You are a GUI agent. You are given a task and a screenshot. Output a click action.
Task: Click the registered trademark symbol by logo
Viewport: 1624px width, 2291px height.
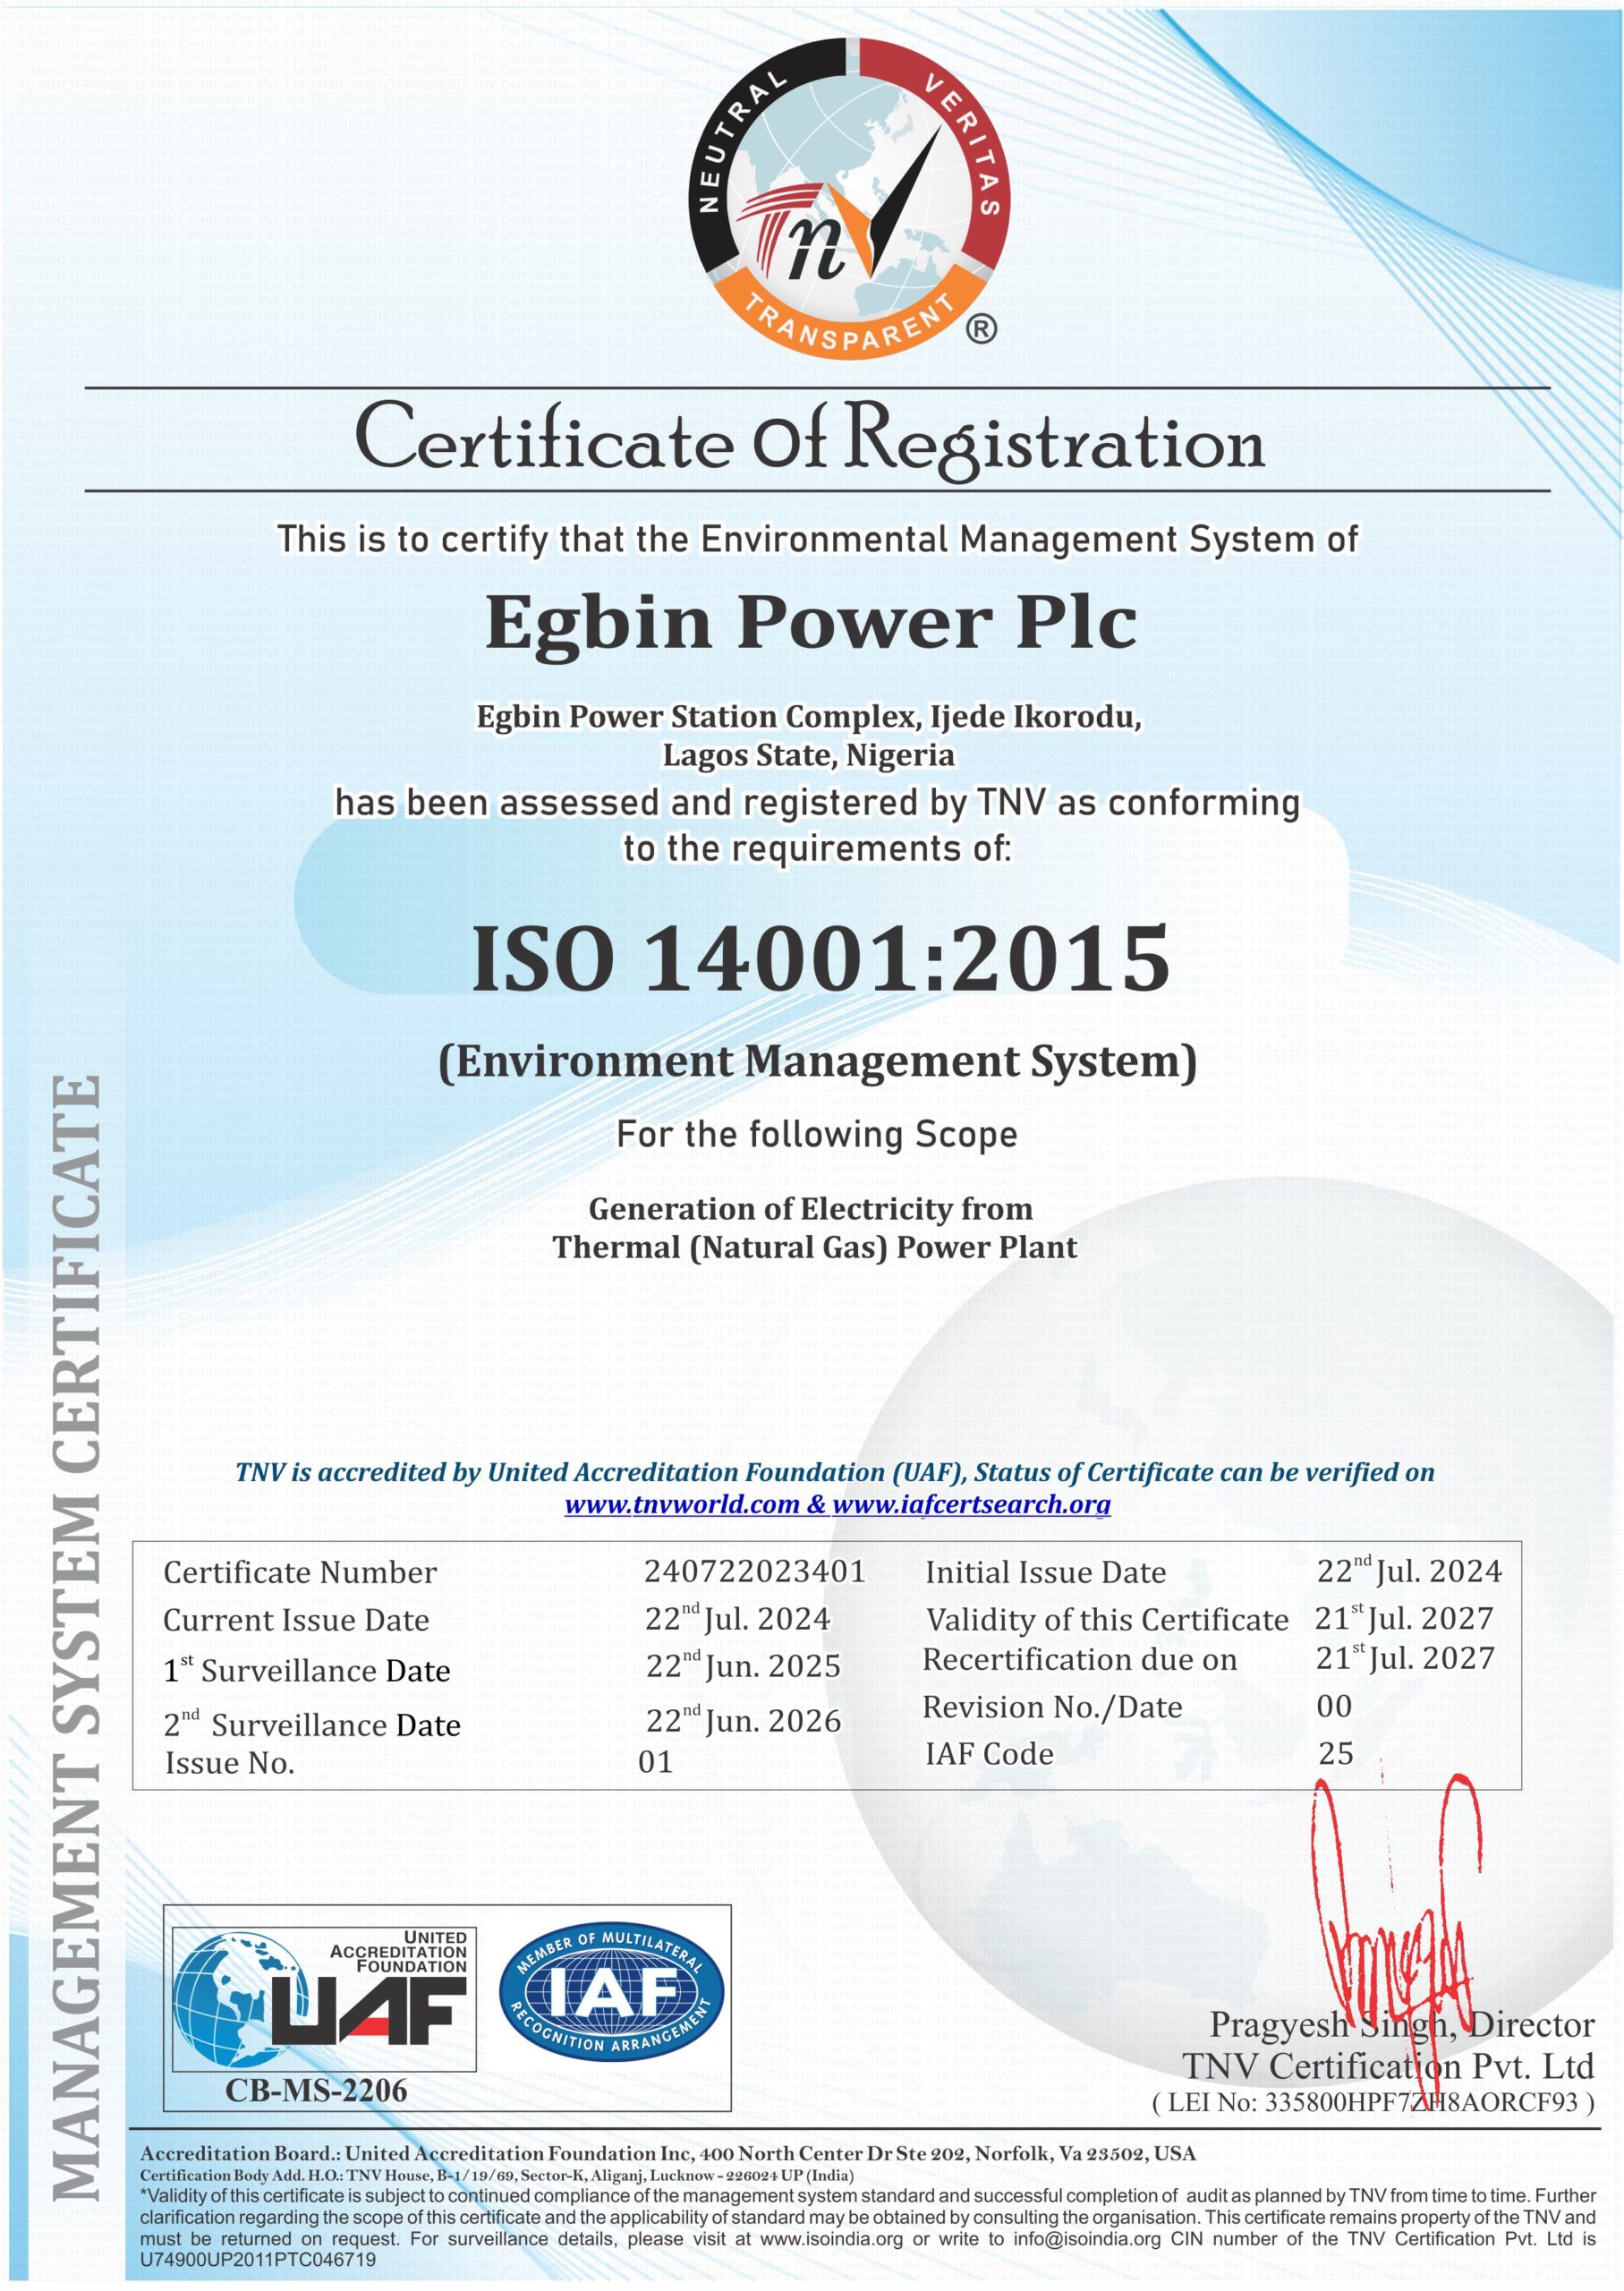pyautogui.click(x=982, y=328)
